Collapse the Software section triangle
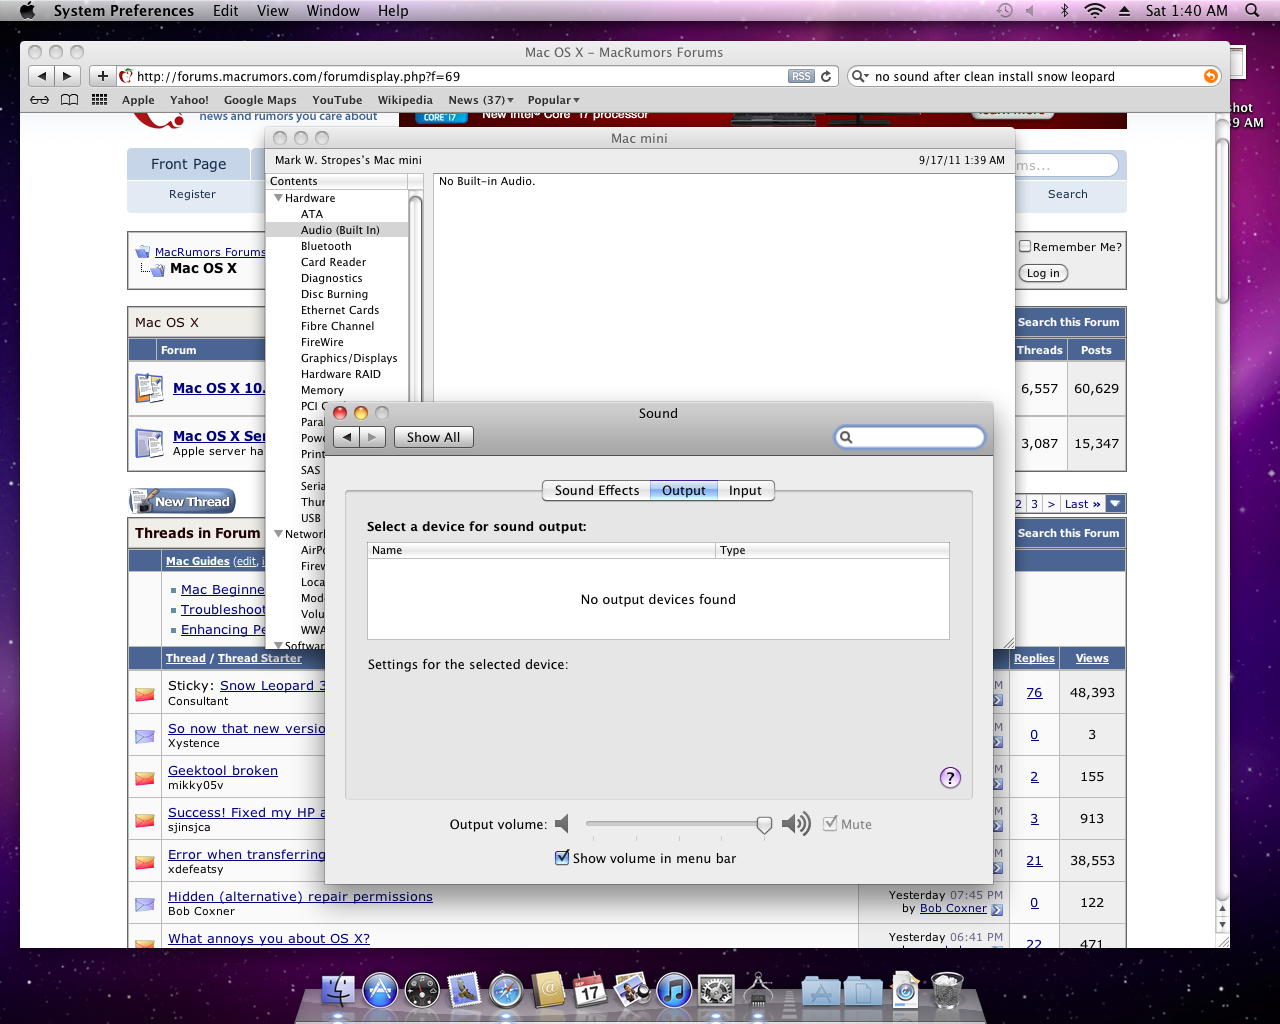 [x=278, y=645]
